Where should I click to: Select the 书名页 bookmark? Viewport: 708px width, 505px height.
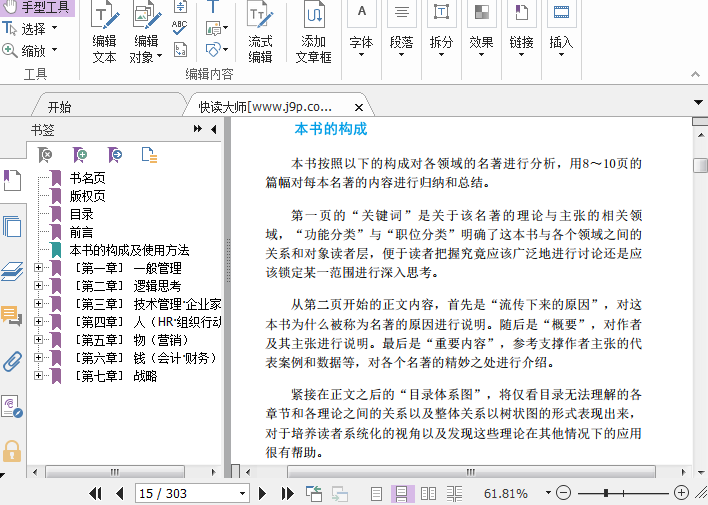pos(87,178)
